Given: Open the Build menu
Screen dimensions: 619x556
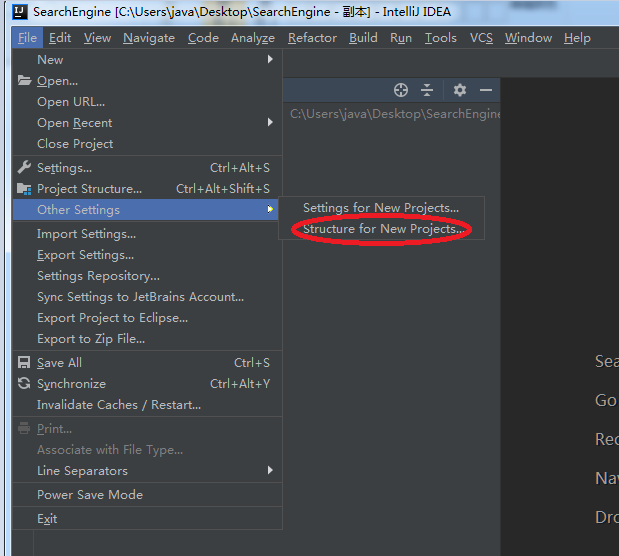Looking at the screenshot, I should tap(363, 38).
